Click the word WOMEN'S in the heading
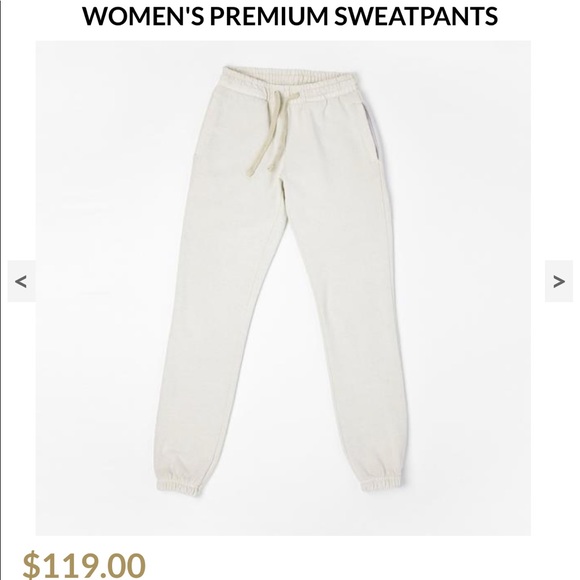580x580 pixels. (143, 16)
